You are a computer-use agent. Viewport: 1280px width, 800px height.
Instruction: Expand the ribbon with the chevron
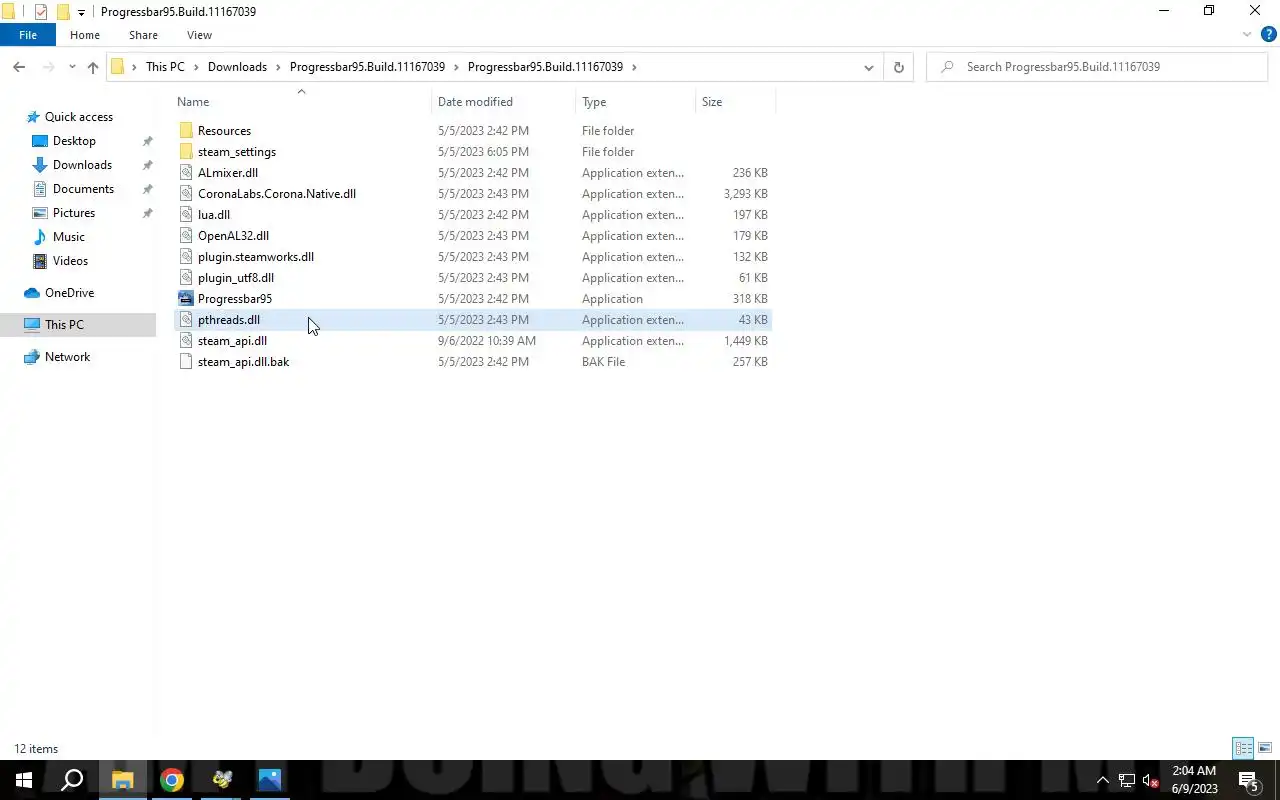tap(1247, 35)
